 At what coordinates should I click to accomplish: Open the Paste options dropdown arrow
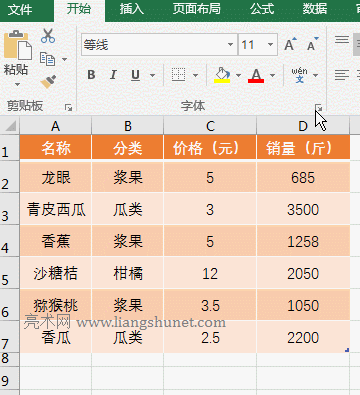[x=17, y=85]
